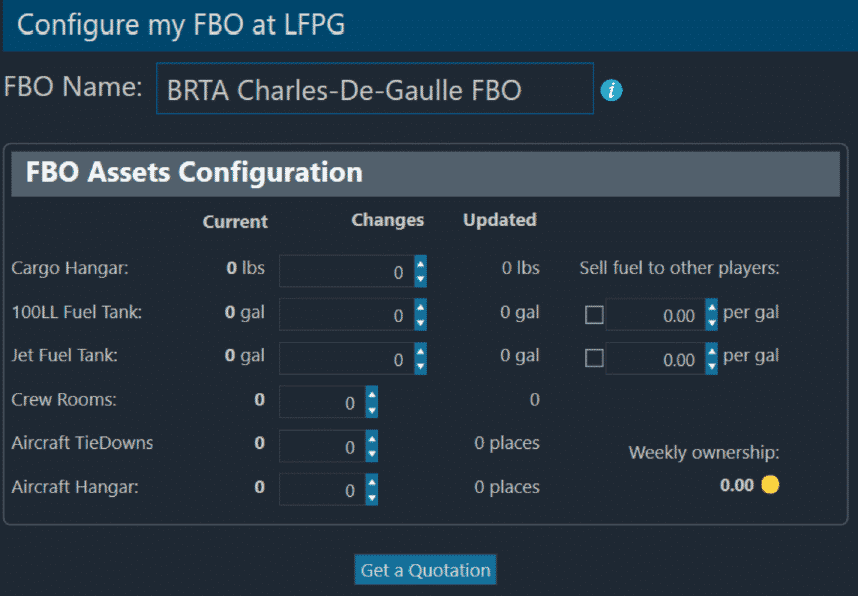Enable selling Jet fuel to other players
Viewport: 858px width, 596px height.
(594, 358)
